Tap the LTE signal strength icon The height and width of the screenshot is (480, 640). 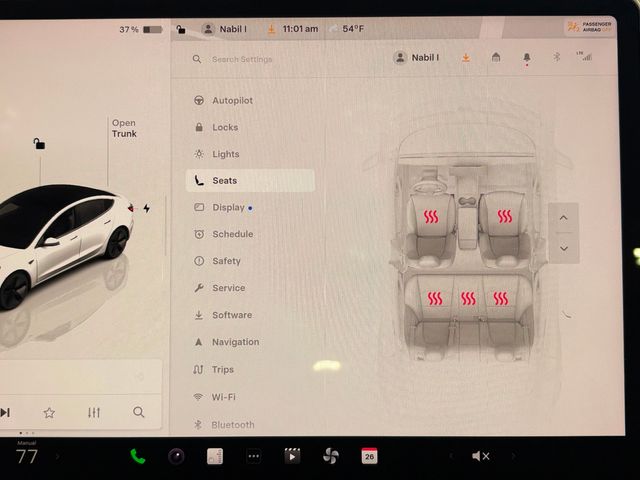[584, 56]
